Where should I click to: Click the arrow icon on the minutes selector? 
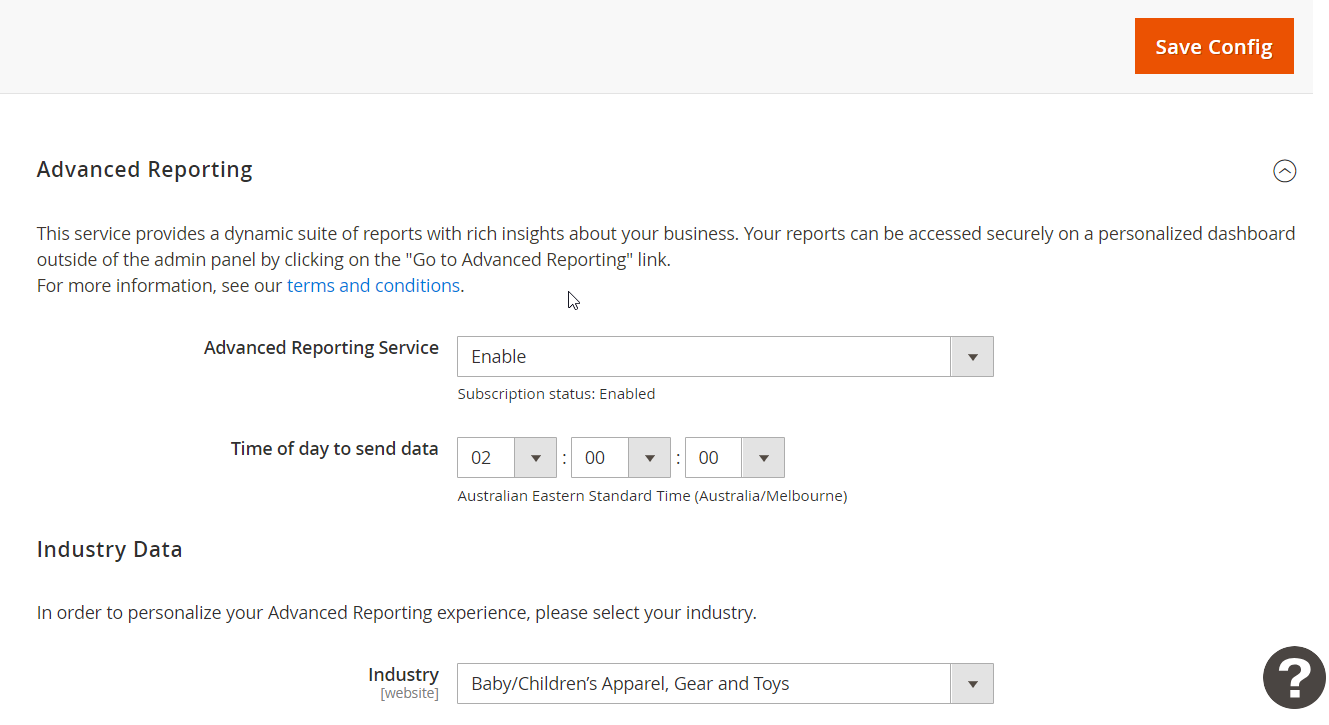tap(650, 457)
